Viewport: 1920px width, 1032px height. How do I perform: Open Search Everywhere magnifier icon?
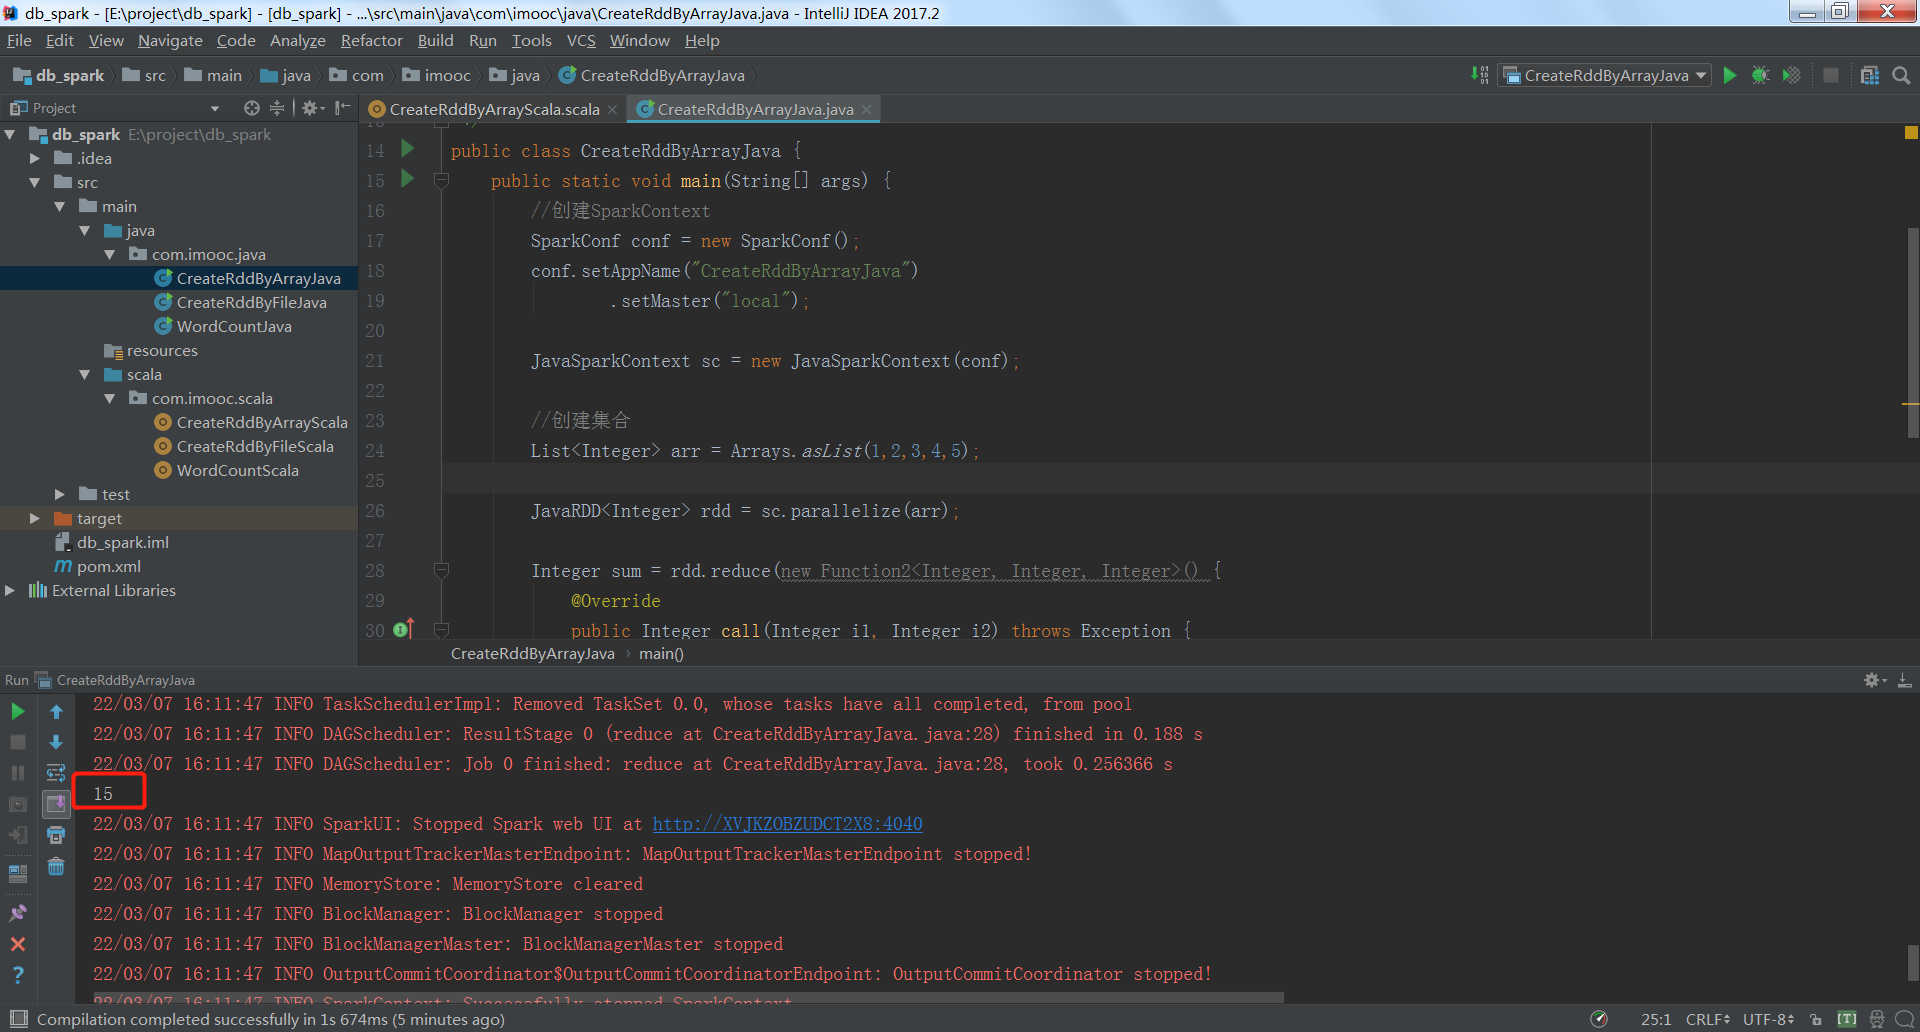tap(1901, 75)
